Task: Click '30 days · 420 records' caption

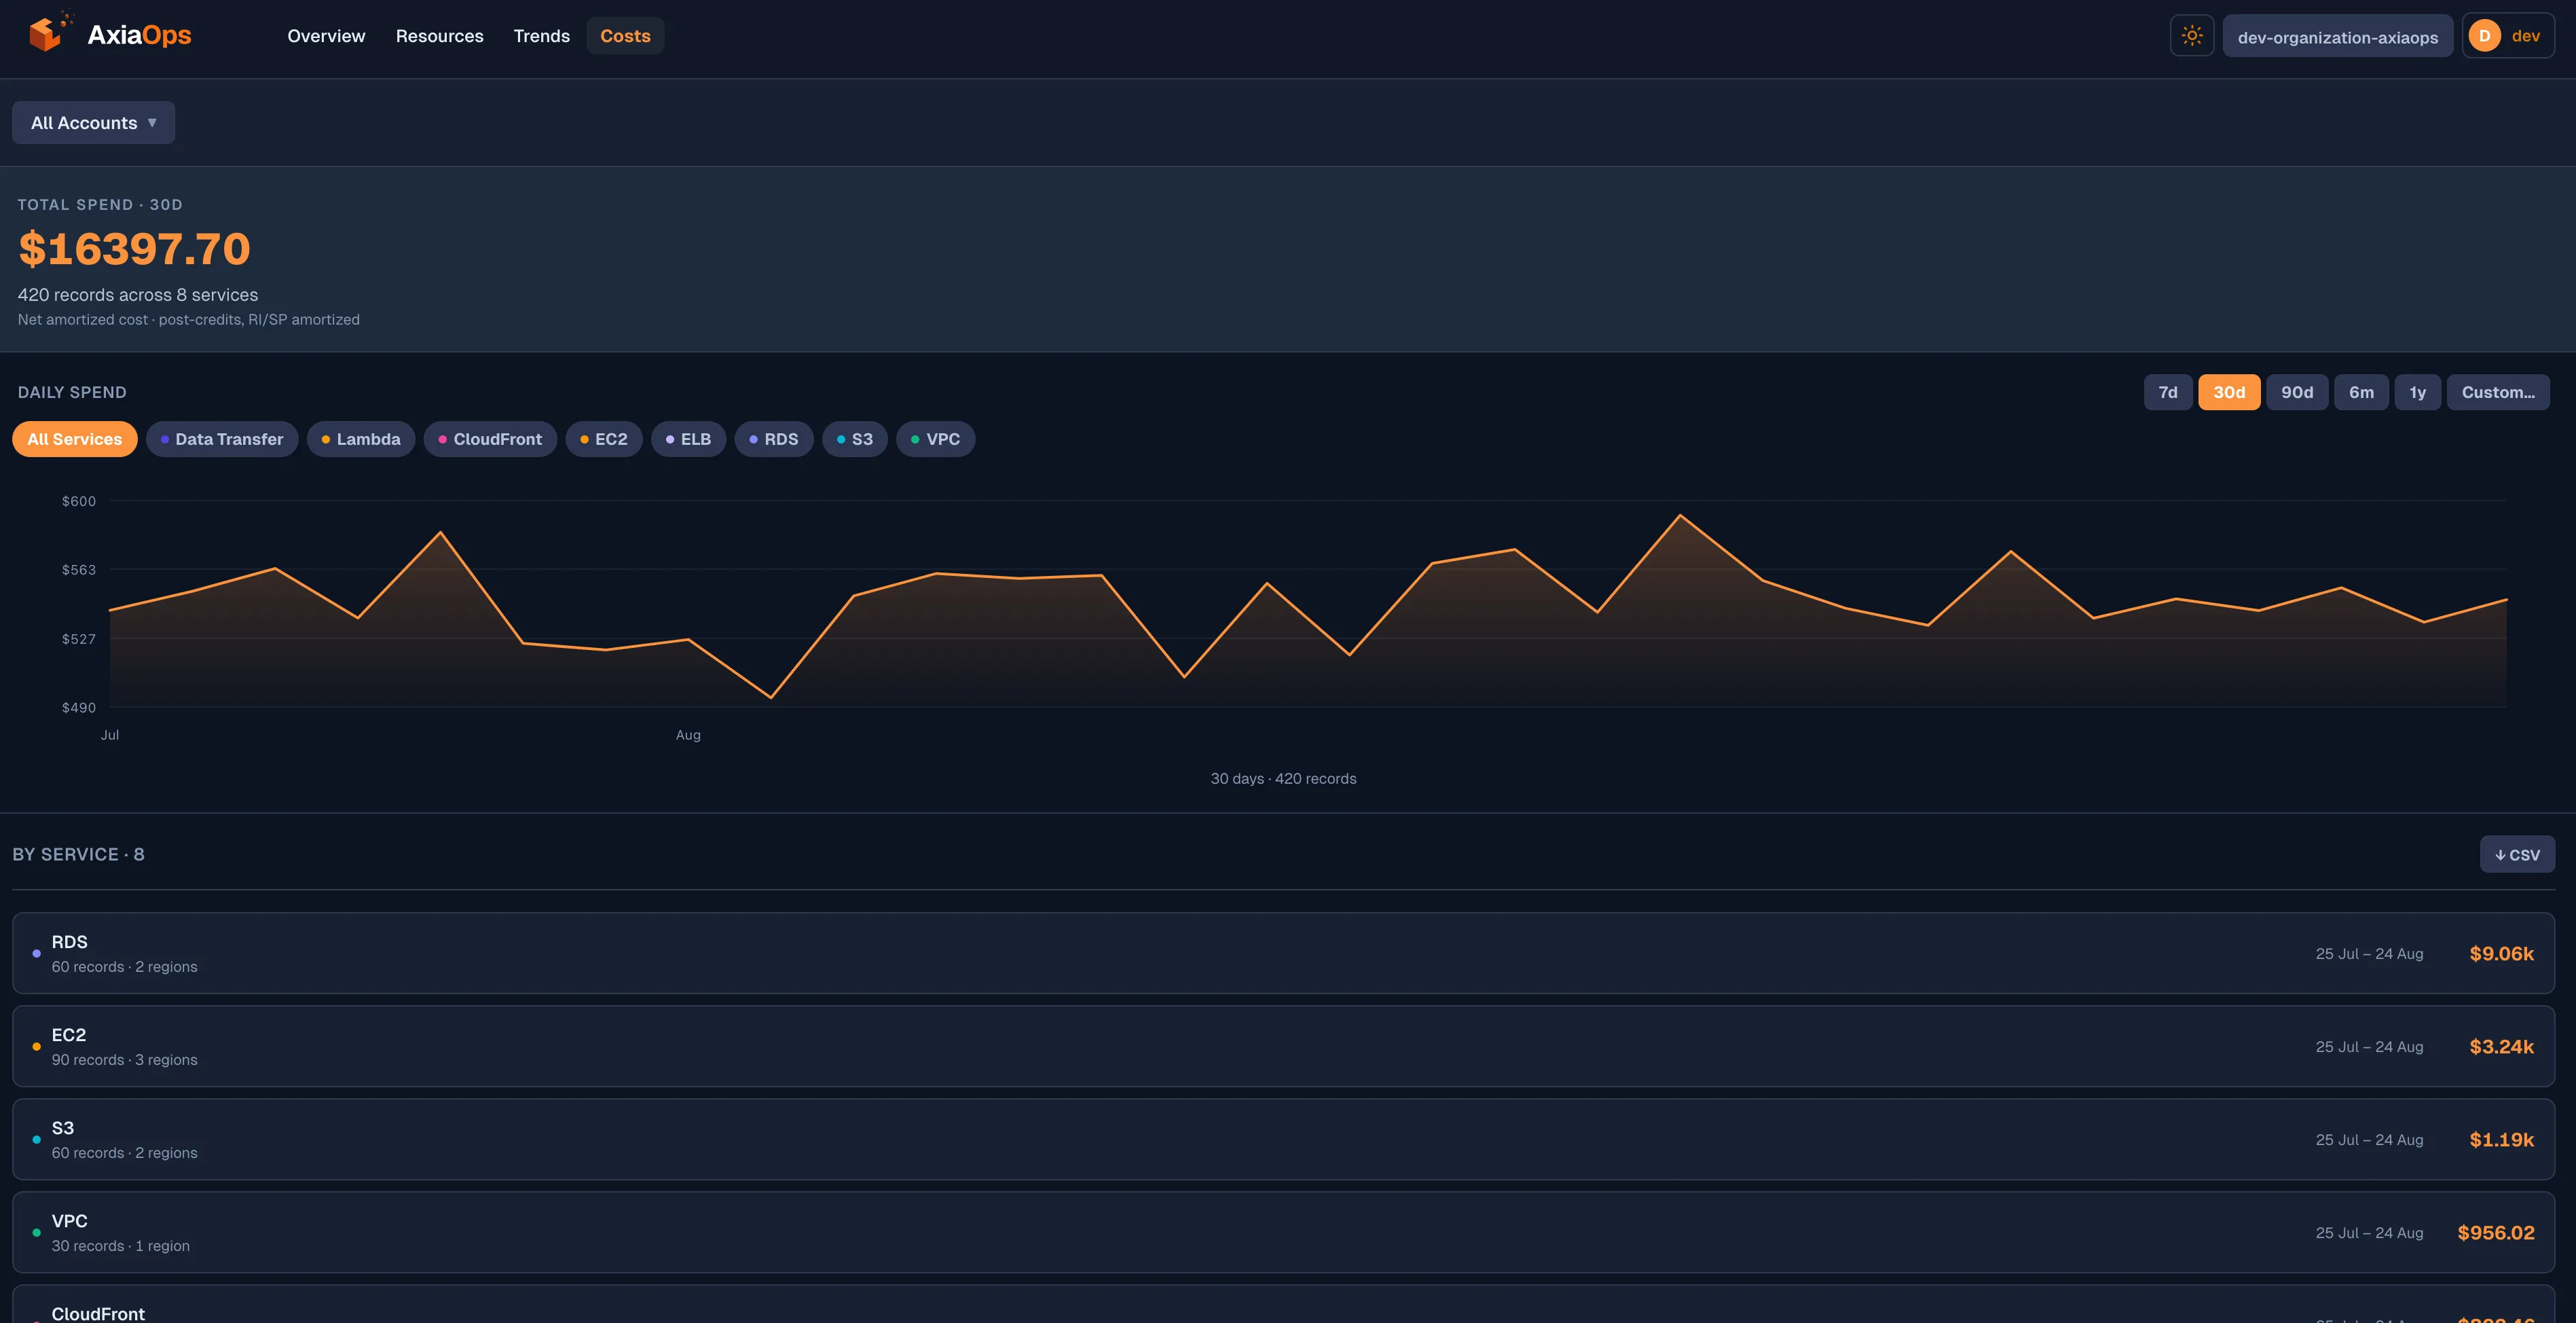Action: pos(1283,779)
